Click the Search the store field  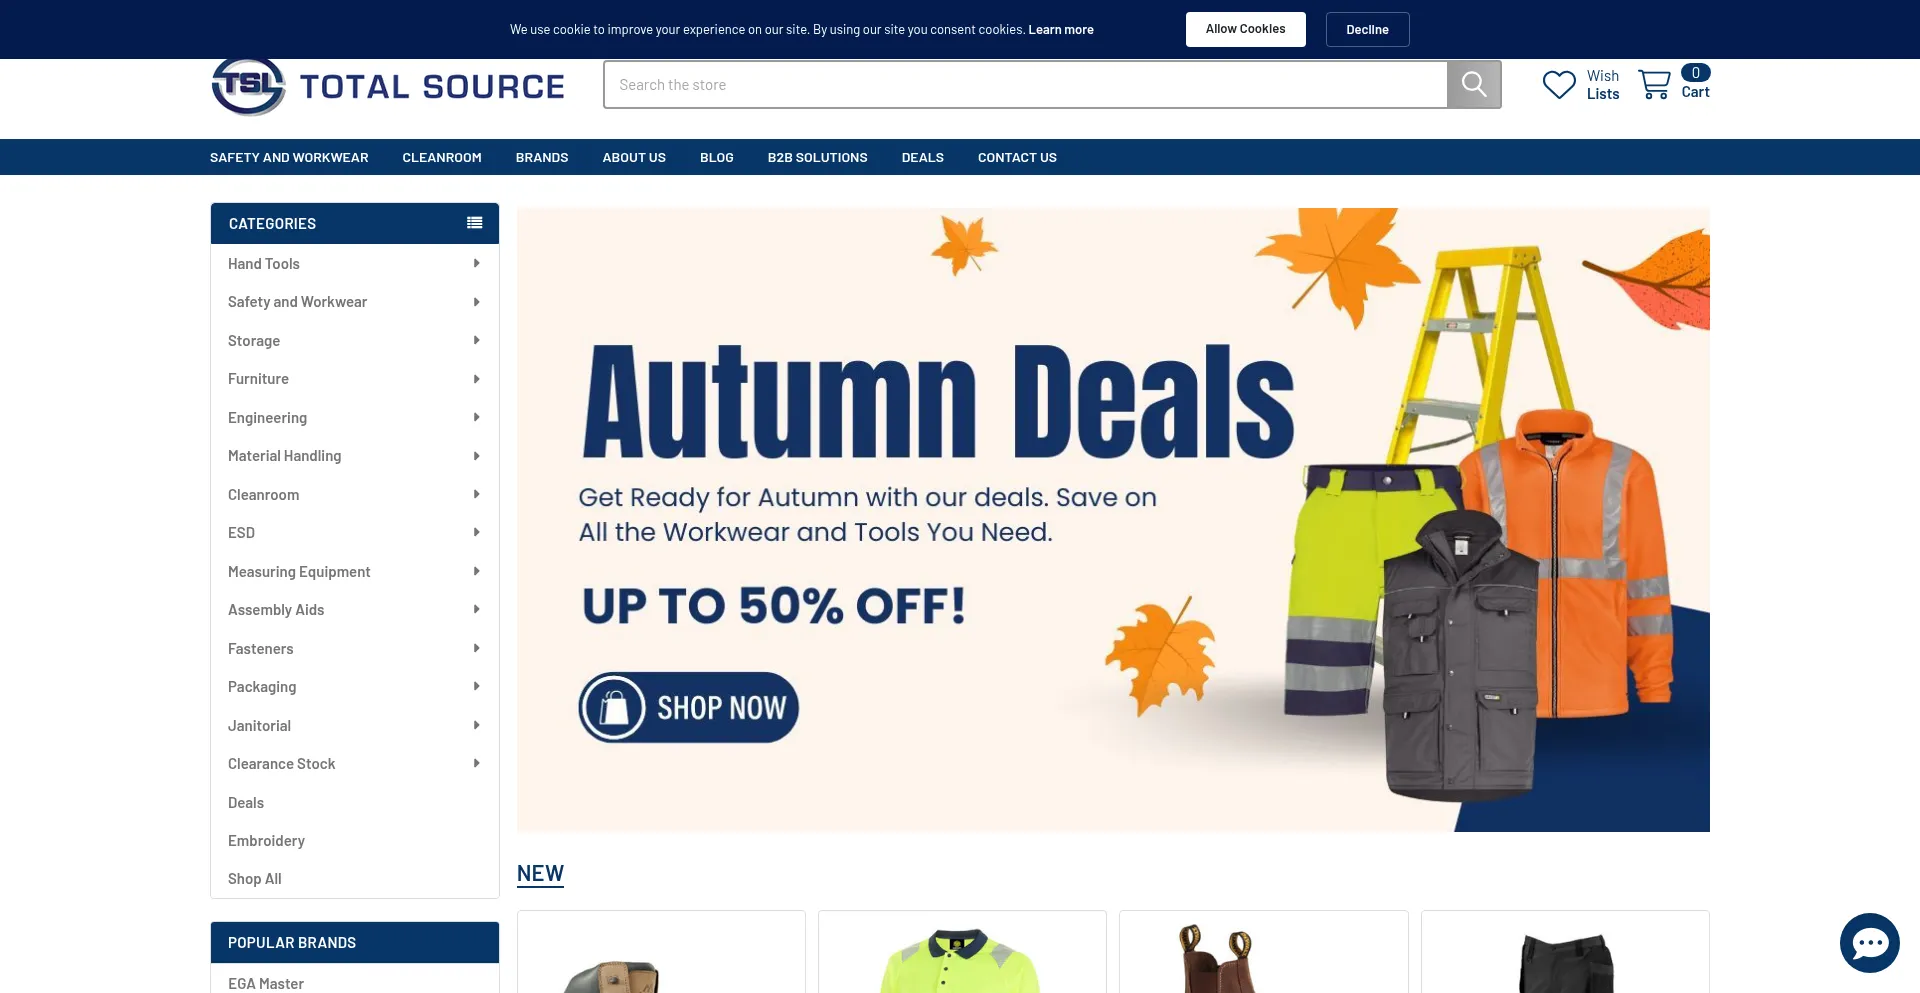[x=1025, y=84]
